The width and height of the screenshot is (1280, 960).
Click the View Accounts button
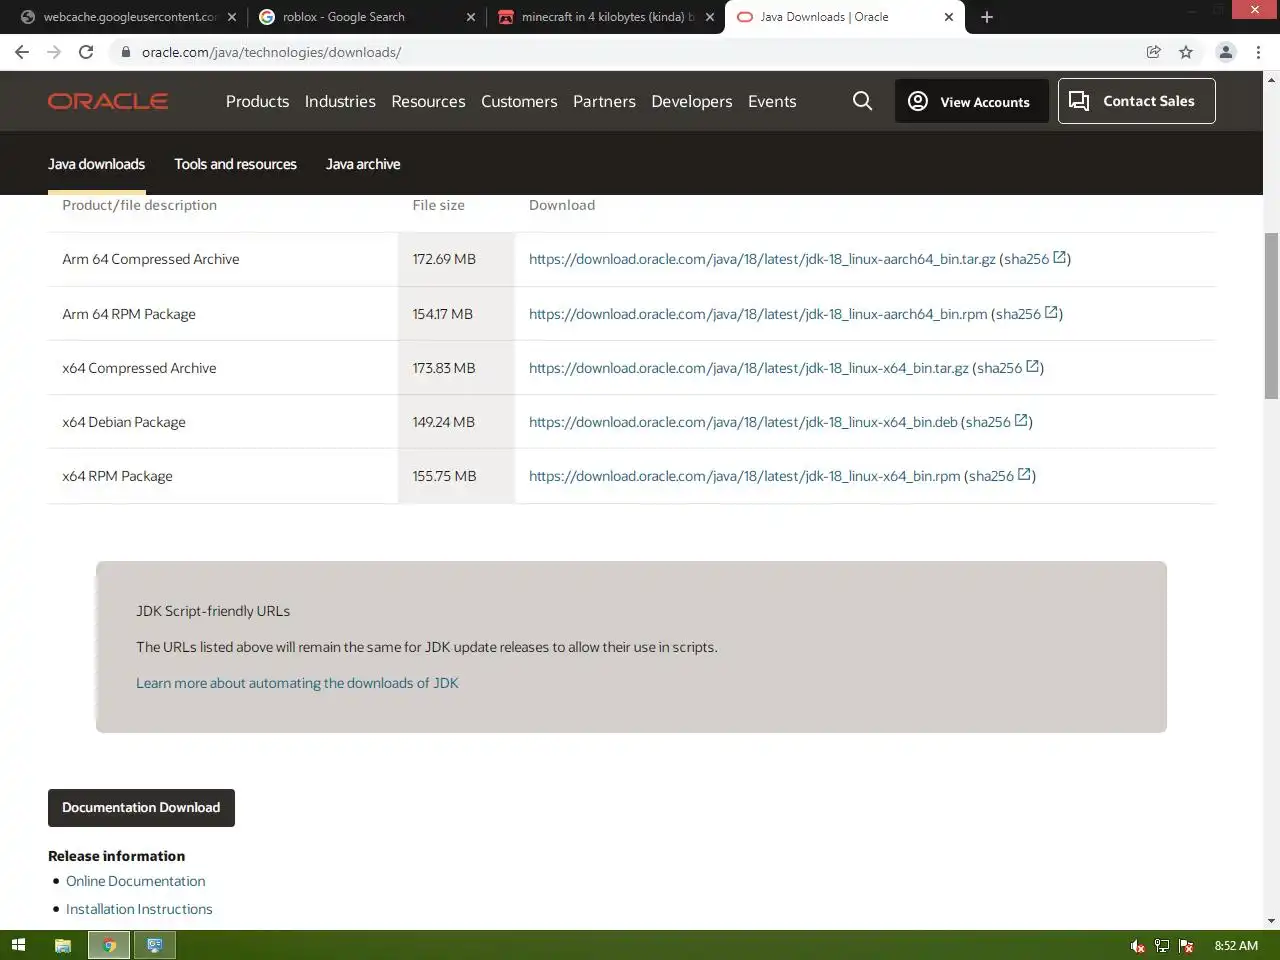tap(971, 101)
